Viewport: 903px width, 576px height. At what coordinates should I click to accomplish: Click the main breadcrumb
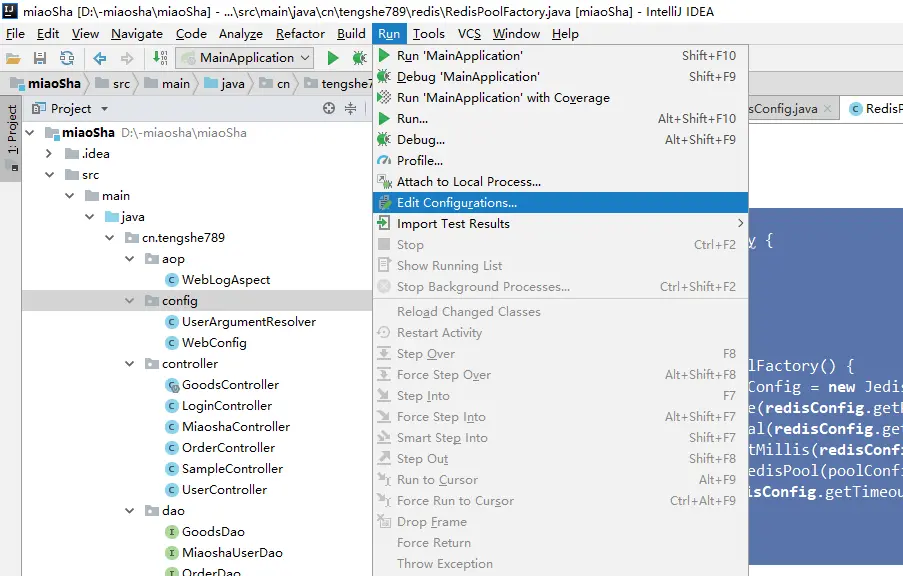167,84
